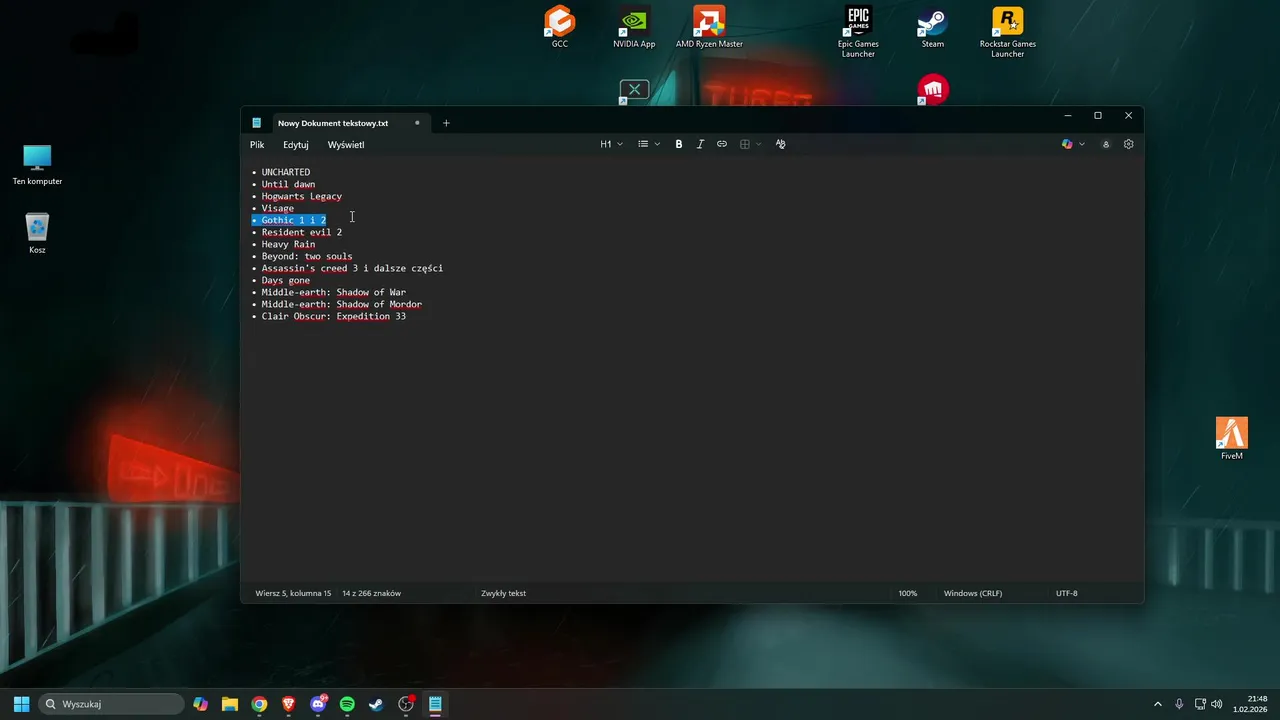Open the Wyświetl menu
This screenshot has height=720, width=1280.
pyautogui.click(x=346, y=145)
